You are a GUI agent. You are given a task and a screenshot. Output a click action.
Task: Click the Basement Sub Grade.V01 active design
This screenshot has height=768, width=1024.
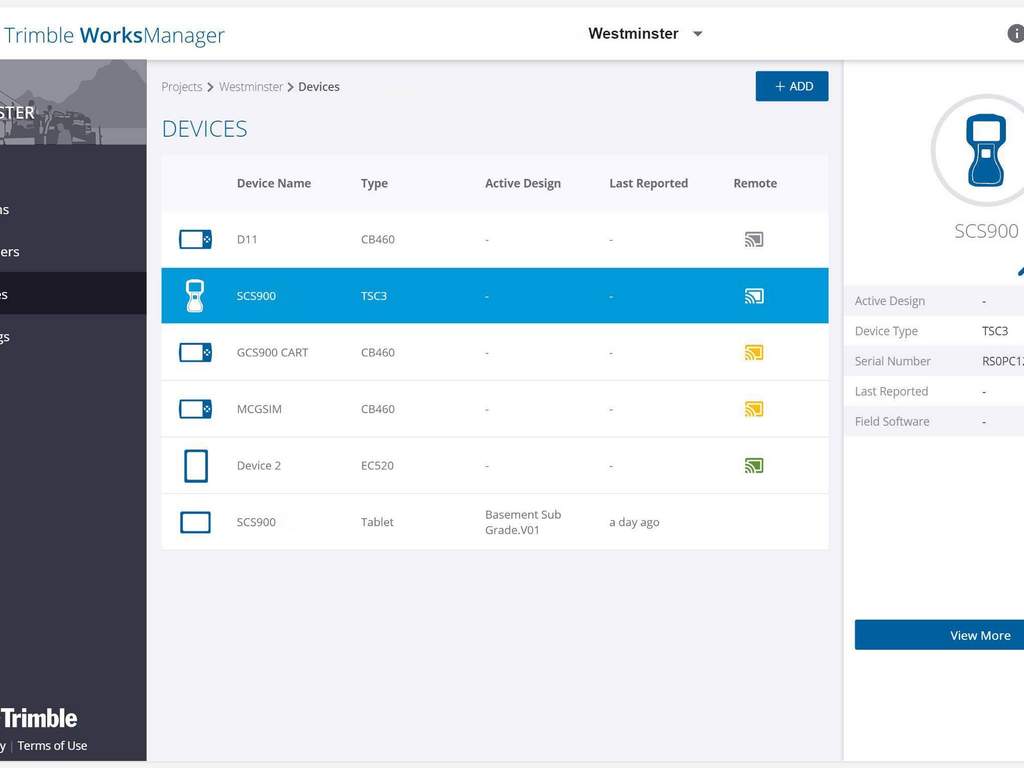point(523,522)
